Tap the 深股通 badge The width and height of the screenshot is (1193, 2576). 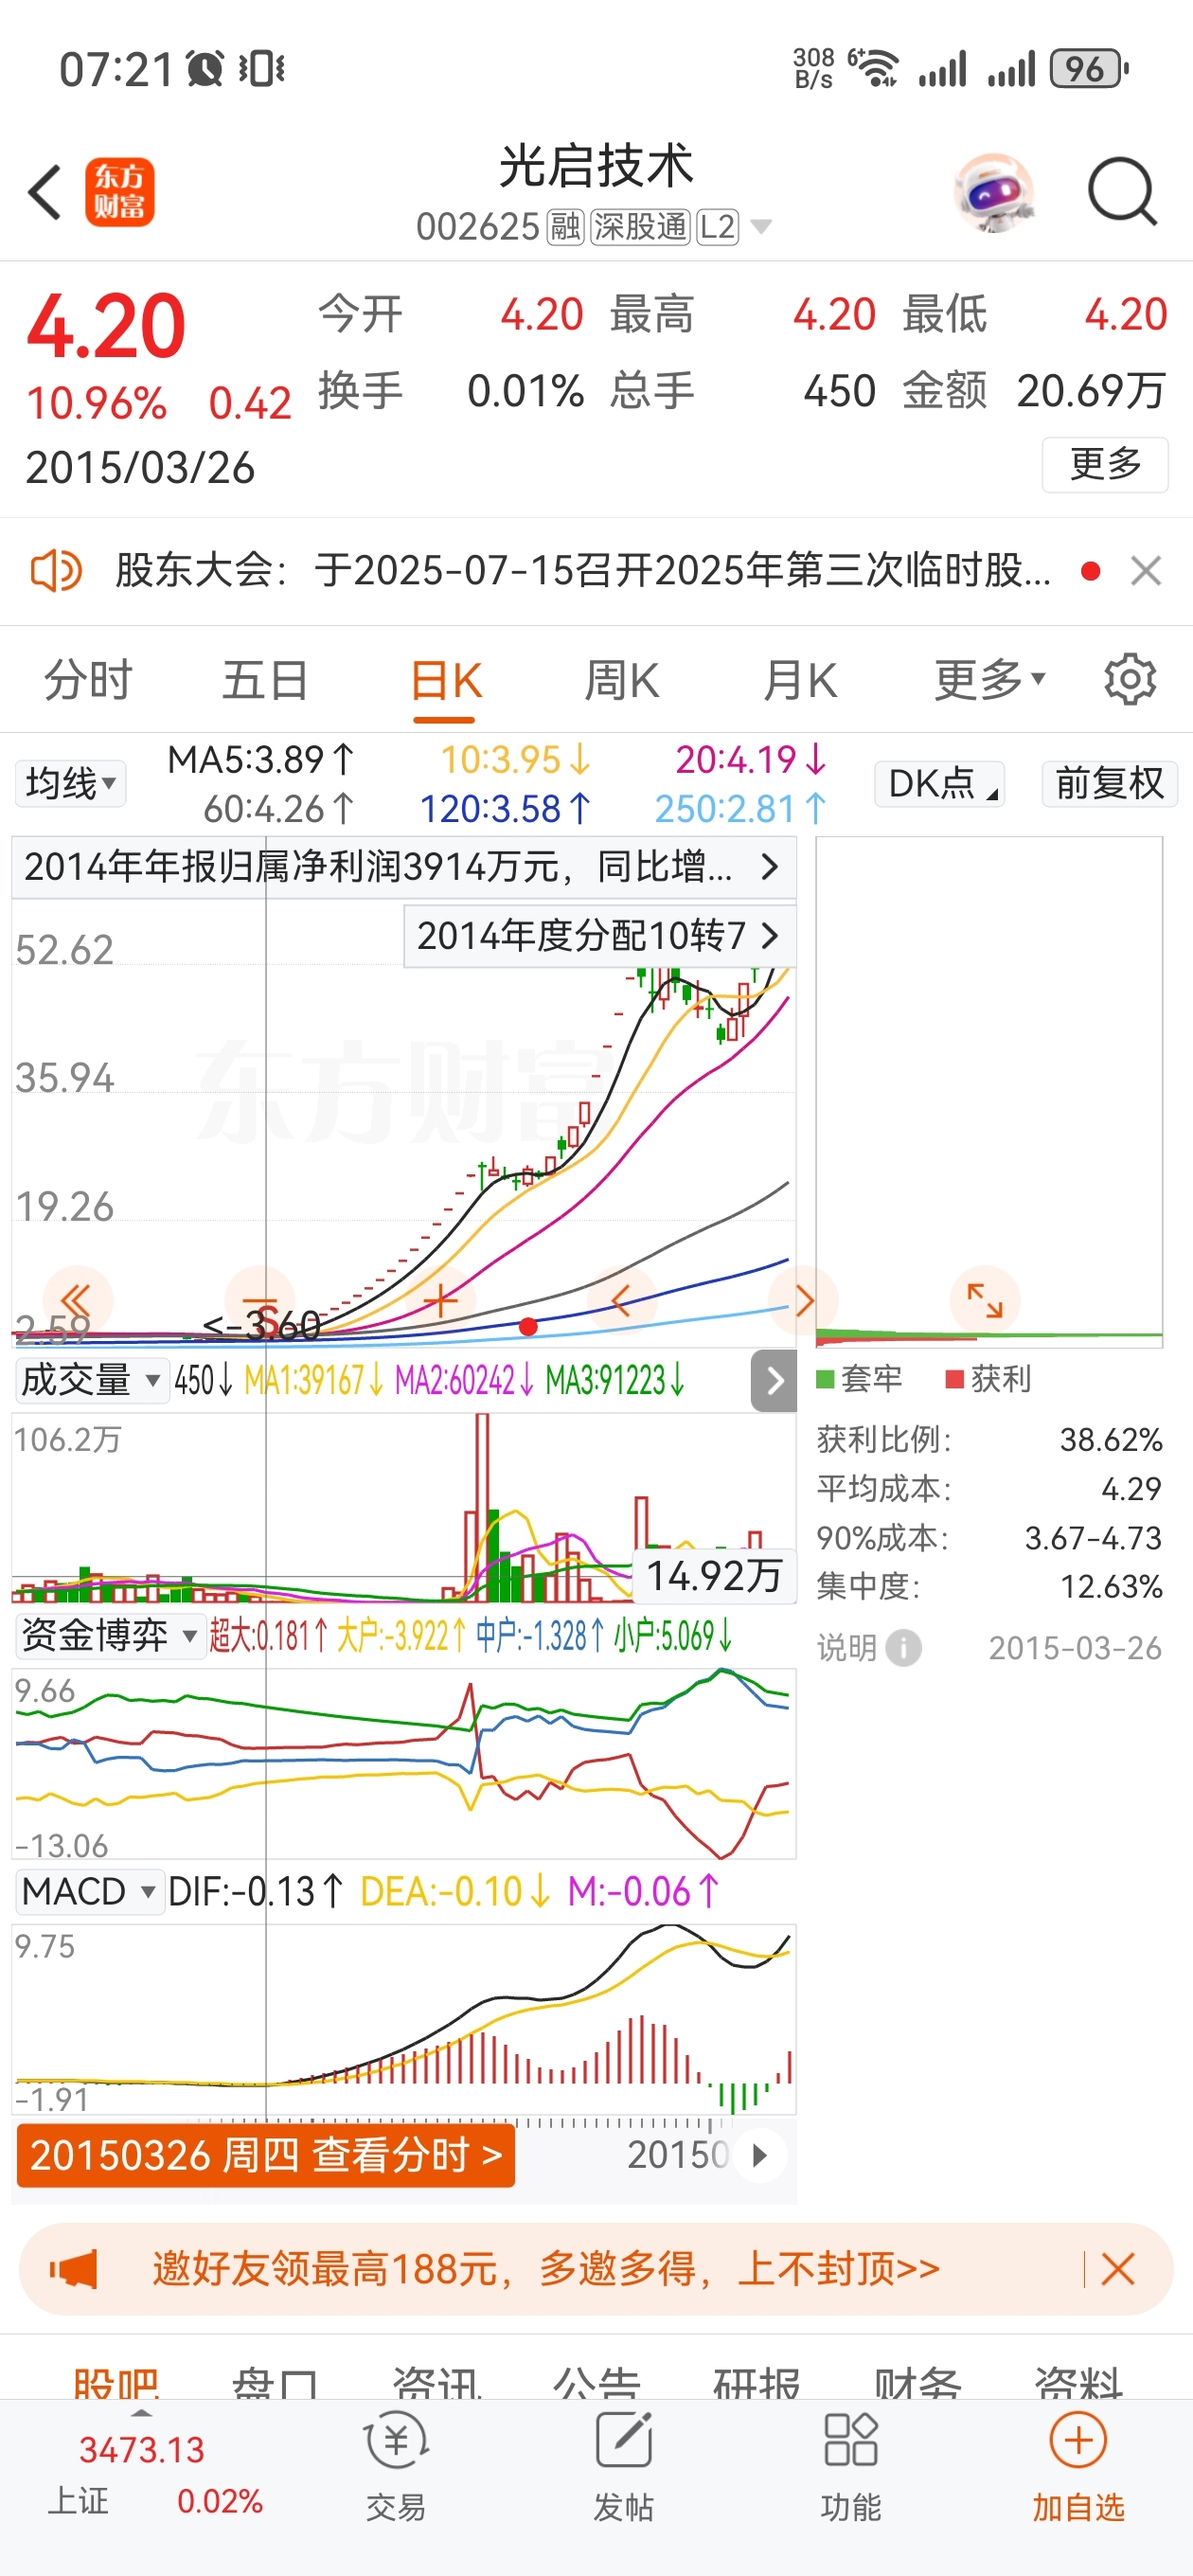(x=640, y=227)
